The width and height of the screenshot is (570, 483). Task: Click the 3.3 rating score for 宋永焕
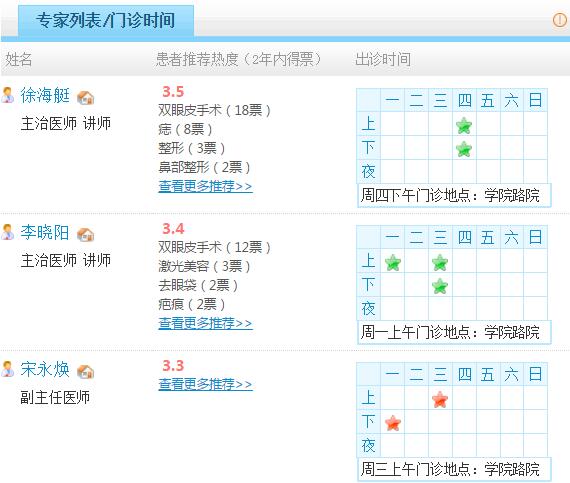pos(173,366)
